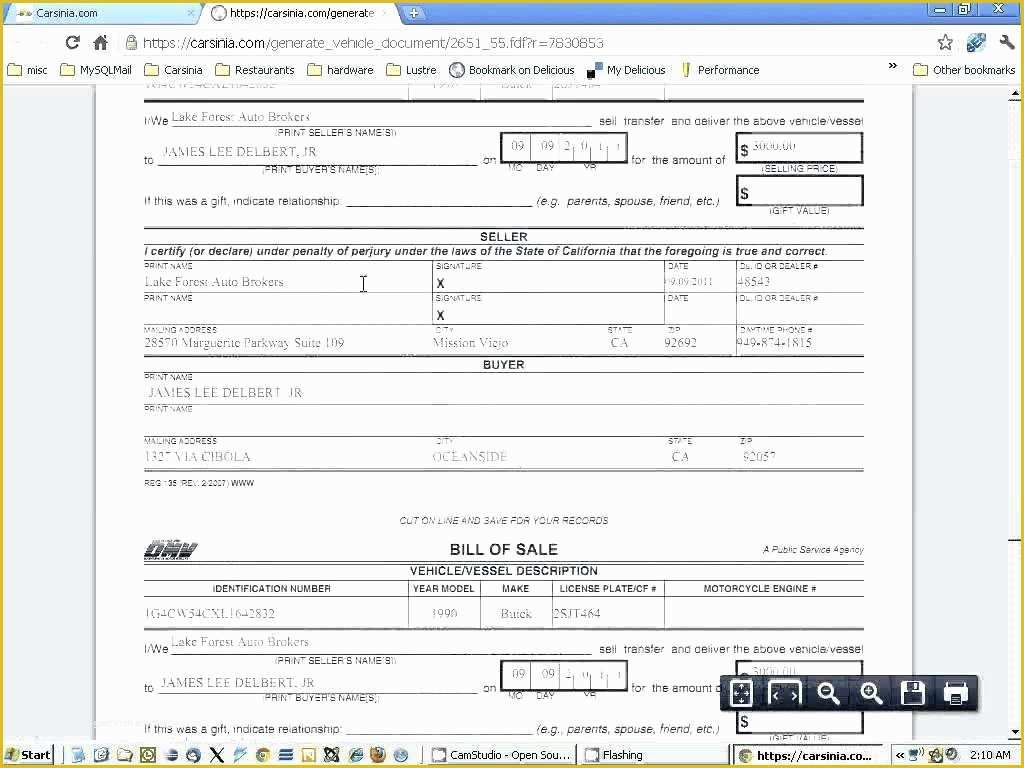Expand hidden system tray icons
The image size is (1024, 768).
899,755
